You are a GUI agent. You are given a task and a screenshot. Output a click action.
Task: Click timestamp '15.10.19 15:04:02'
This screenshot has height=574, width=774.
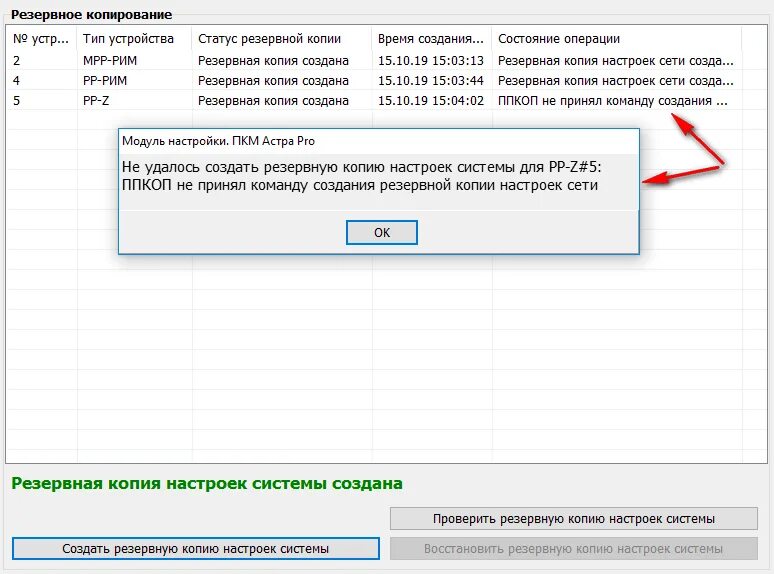[431, 101]
